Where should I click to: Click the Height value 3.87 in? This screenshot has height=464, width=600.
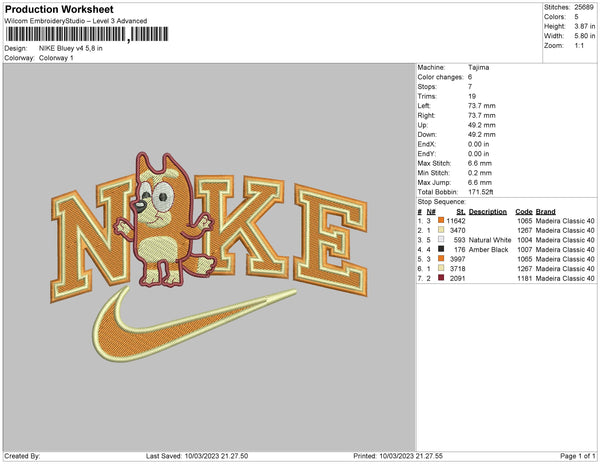click(x=584, y=26)
